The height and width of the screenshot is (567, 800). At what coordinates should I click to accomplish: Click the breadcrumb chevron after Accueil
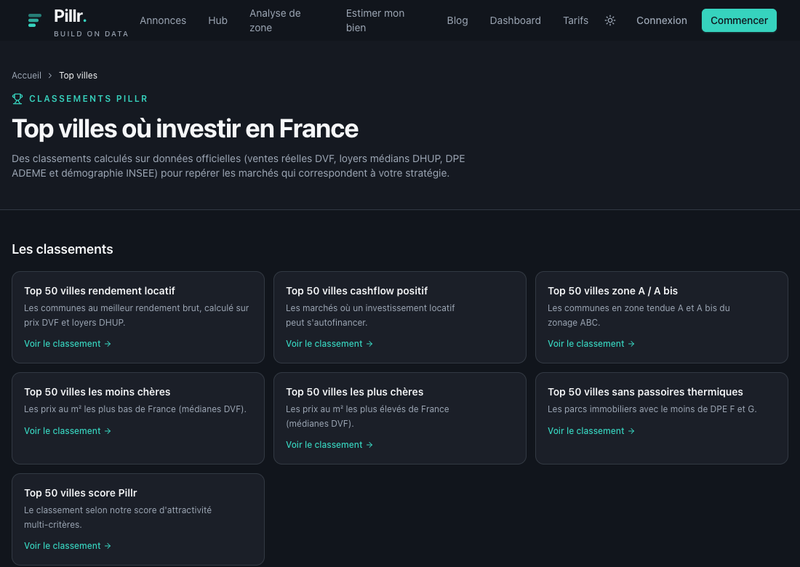click(50, 76)
